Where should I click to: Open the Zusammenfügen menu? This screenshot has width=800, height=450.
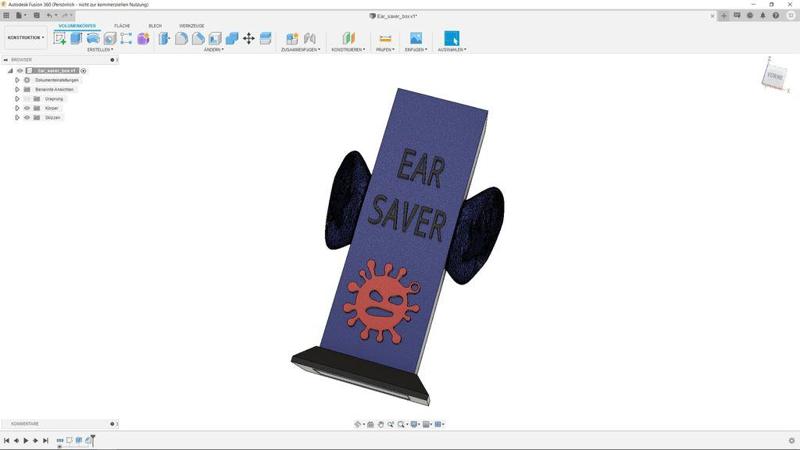tap(301, 49)
